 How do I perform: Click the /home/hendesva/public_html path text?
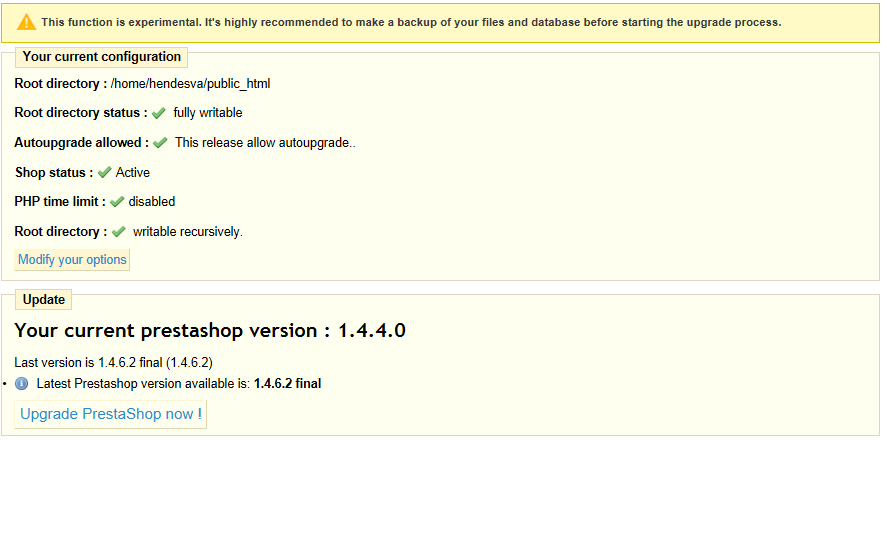click(190, 84)
